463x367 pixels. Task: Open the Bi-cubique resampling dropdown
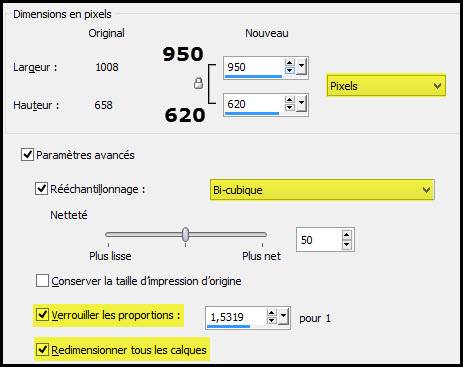click(x=322, y=190)
